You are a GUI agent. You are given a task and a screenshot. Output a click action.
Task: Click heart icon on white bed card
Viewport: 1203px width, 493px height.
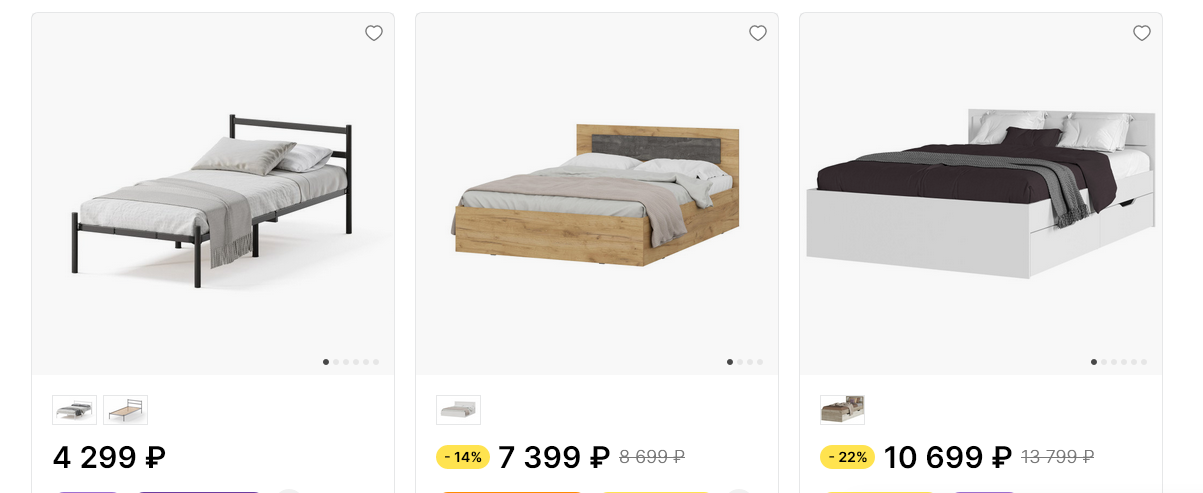coord(1142,33)
